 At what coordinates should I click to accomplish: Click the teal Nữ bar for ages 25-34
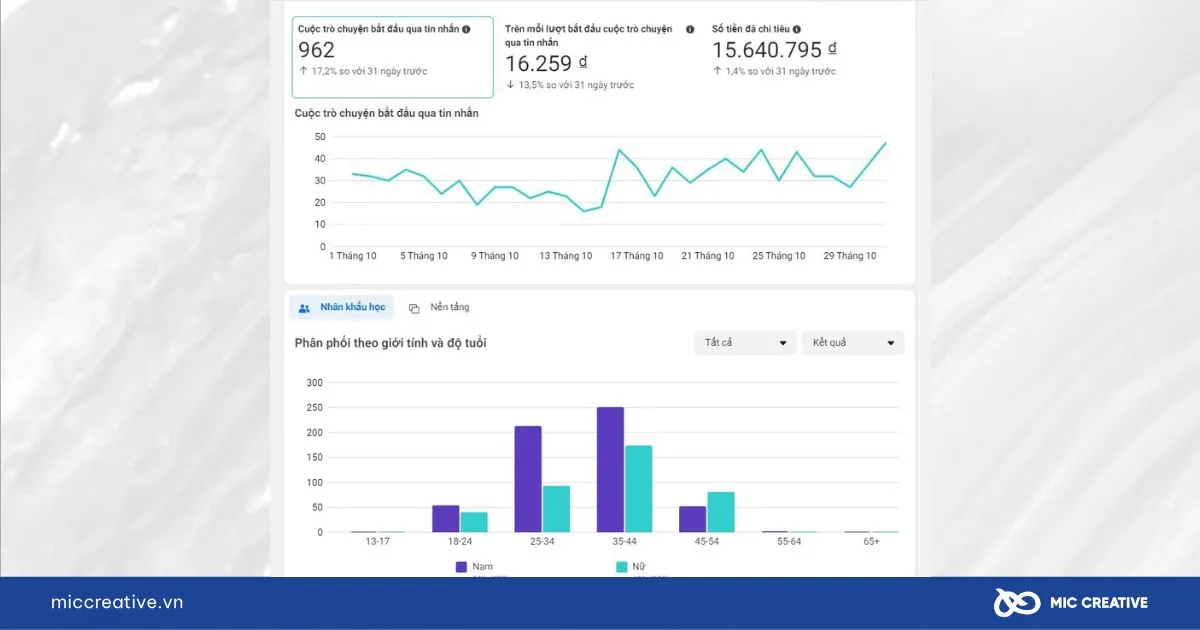[556, 508]
